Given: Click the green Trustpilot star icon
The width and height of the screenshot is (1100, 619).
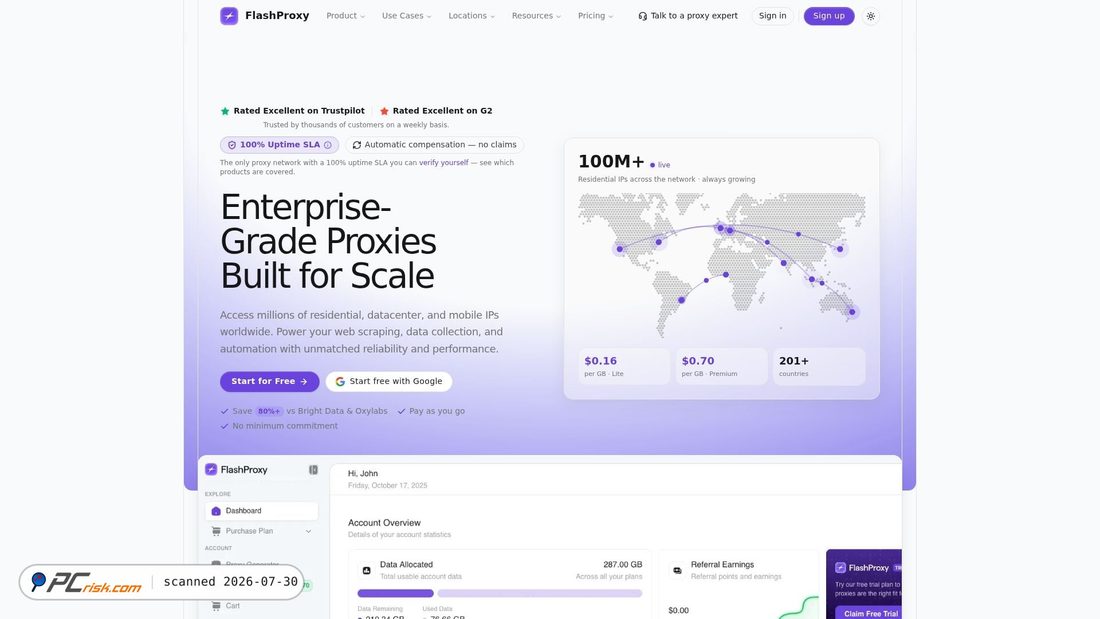Looking at the screenshot, I should point(224,111).
